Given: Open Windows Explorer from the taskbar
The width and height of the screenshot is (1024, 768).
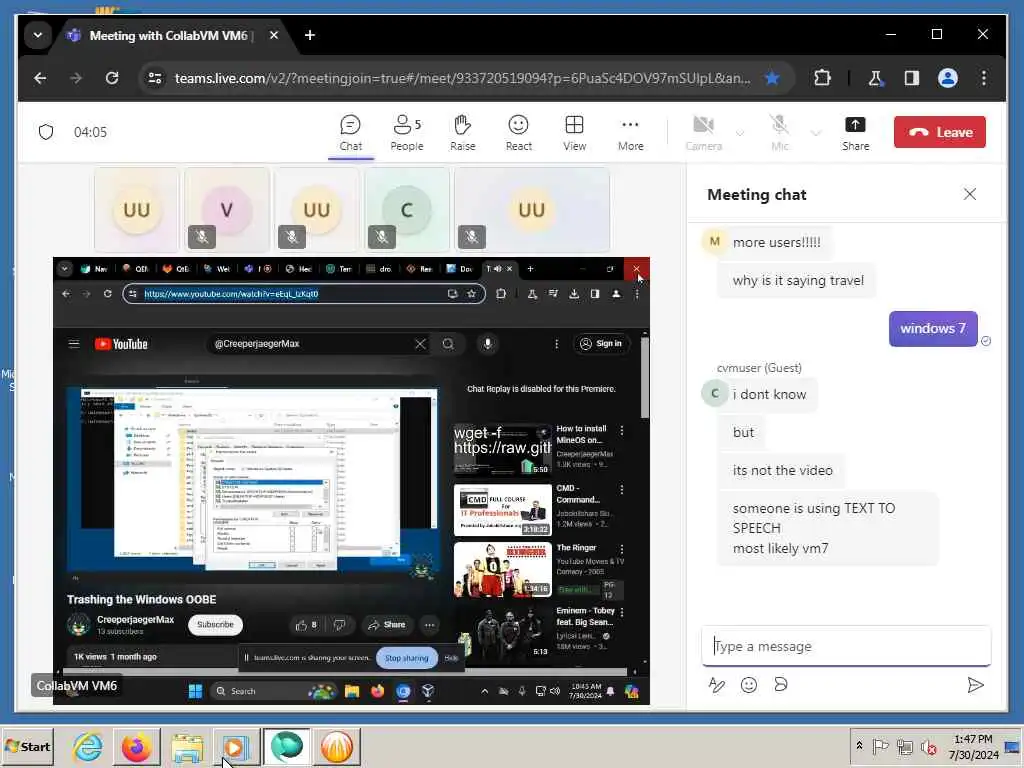Looking at the screenshot, I should [187, 746].
